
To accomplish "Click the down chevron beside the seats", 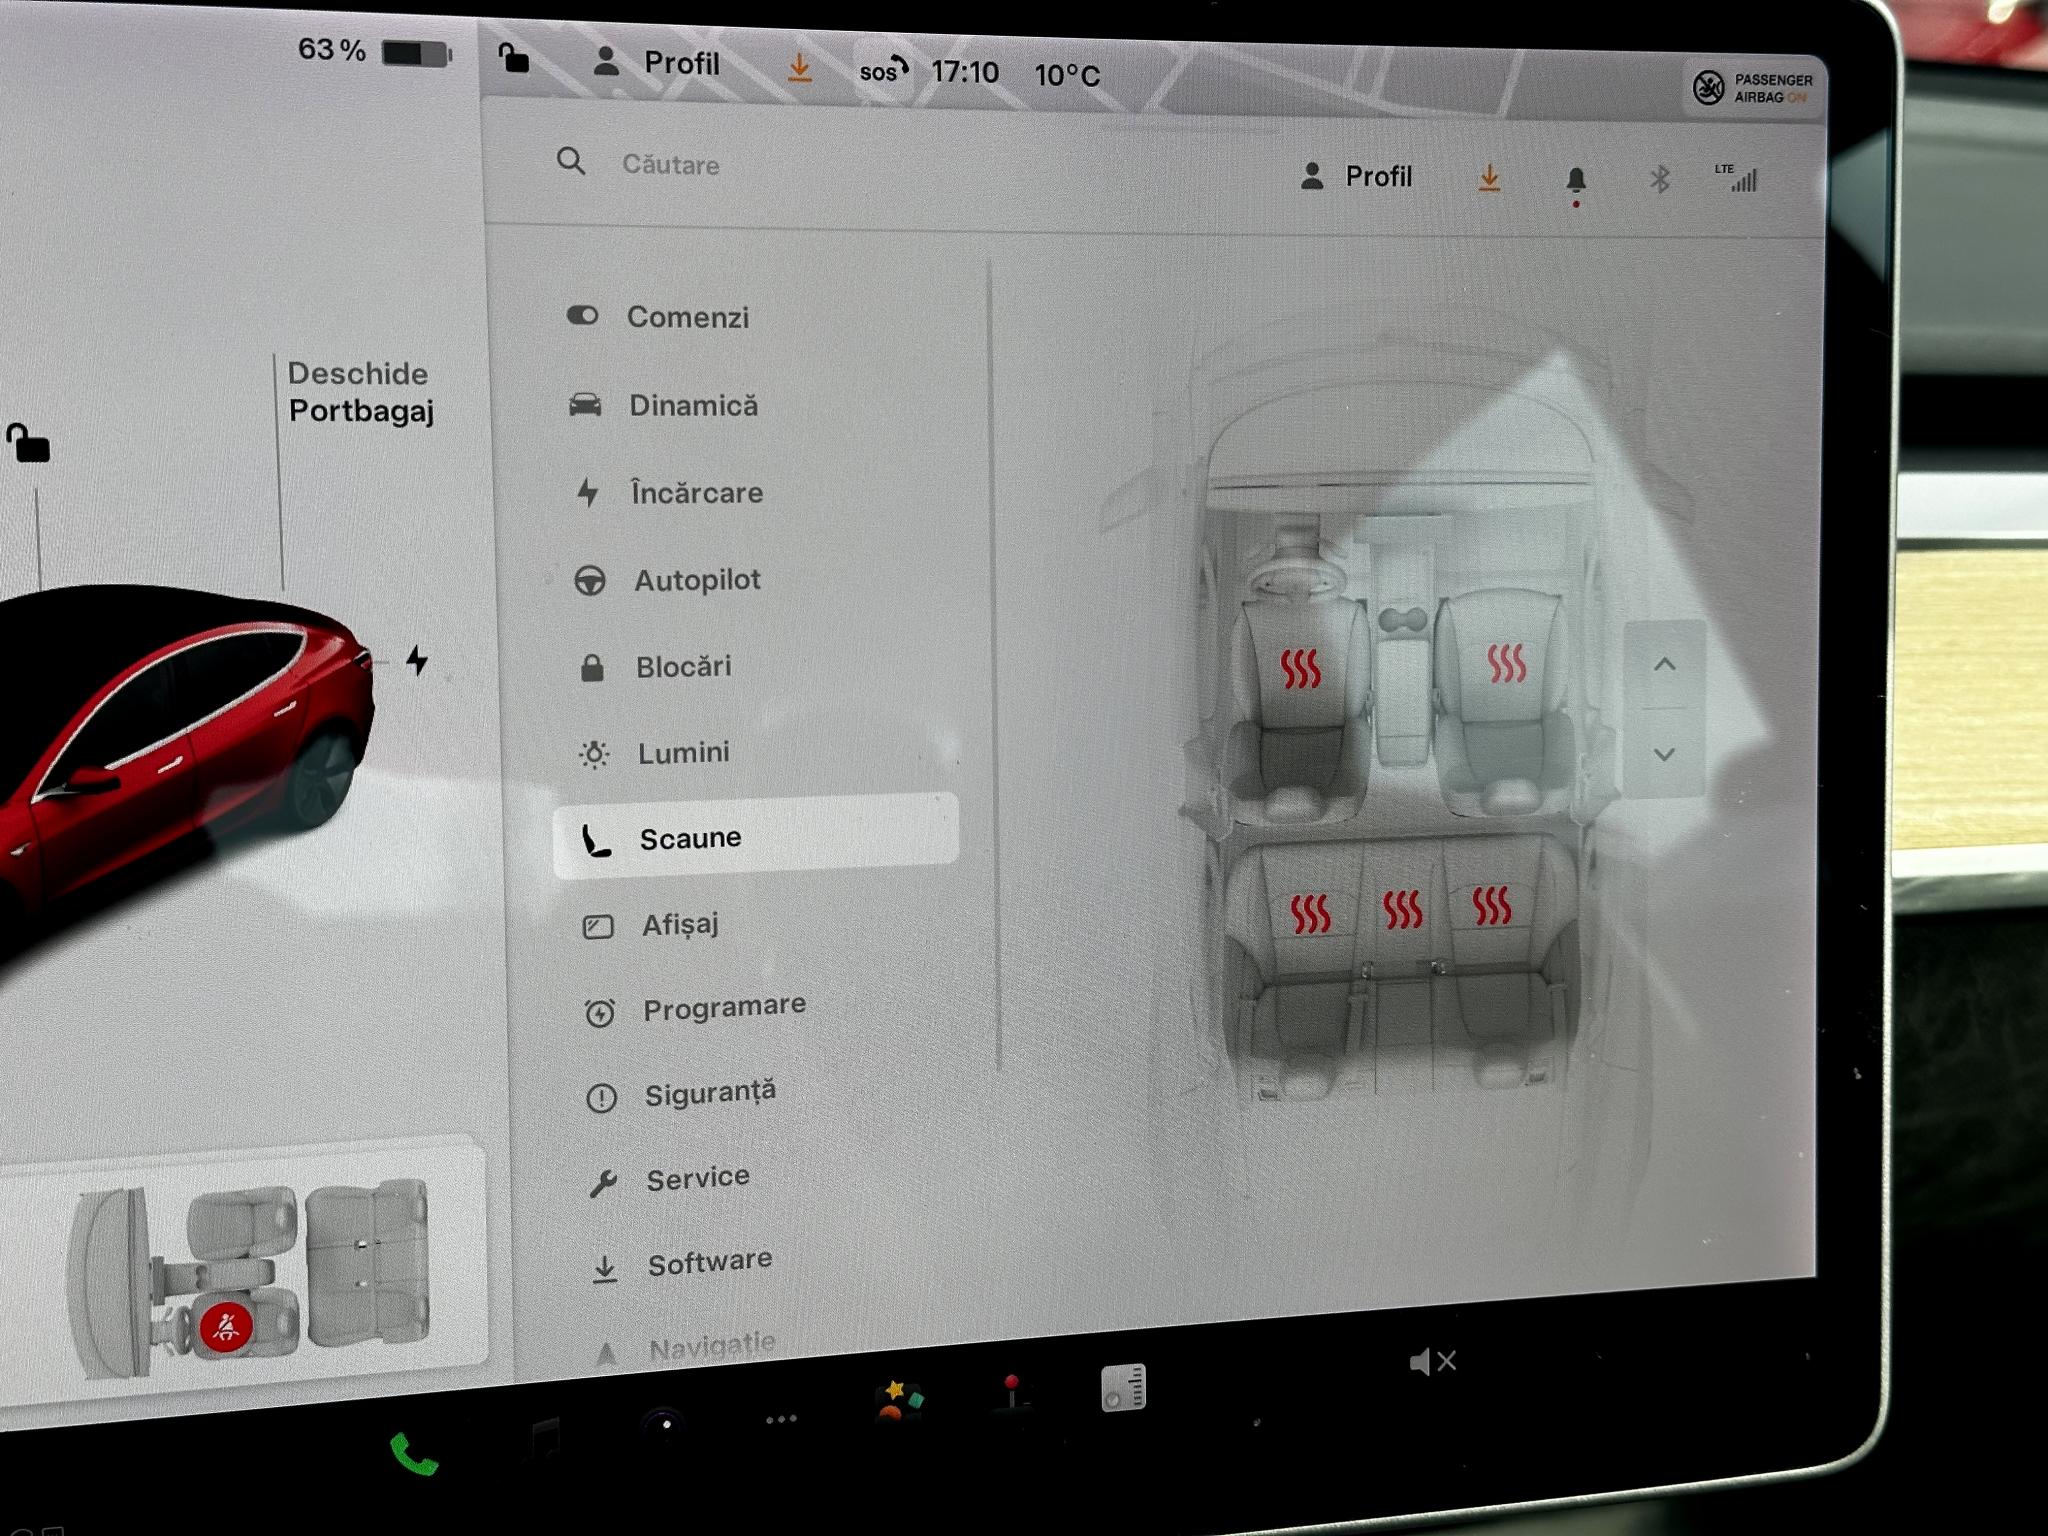I will pyautogui.click(x=1665, y=754).
